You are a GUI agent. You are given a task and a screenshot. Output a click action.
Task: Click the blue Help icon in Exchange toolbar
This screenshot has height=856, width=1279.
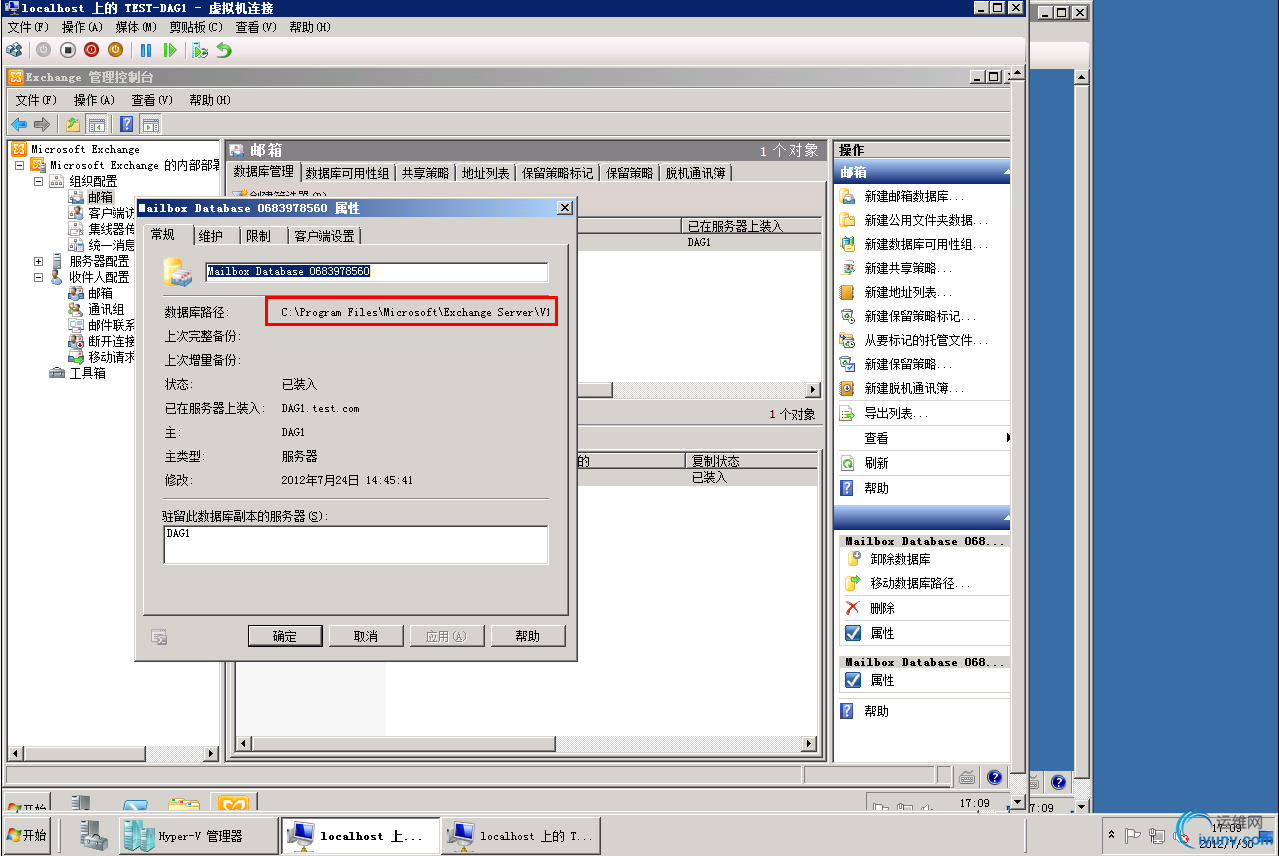pyautogui.click(x=127, y=124)
